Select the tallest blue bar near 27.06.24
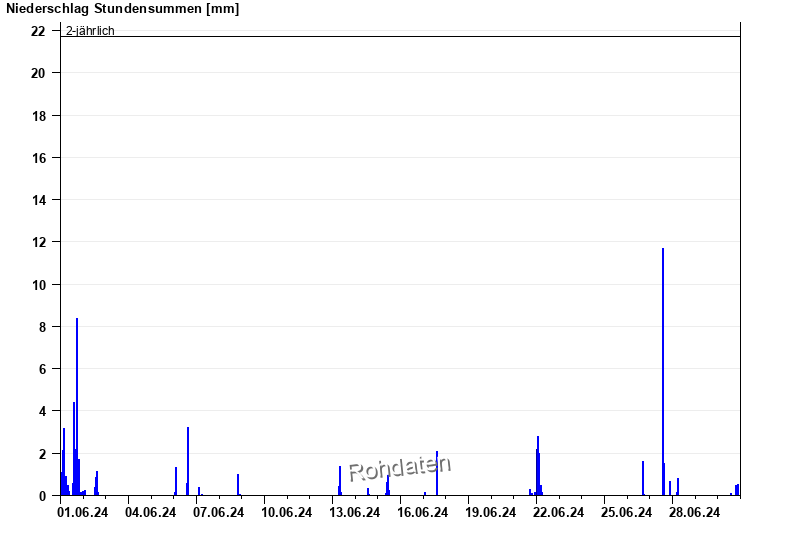Viewport: 800px width, 550px height. tap(662, 370)
